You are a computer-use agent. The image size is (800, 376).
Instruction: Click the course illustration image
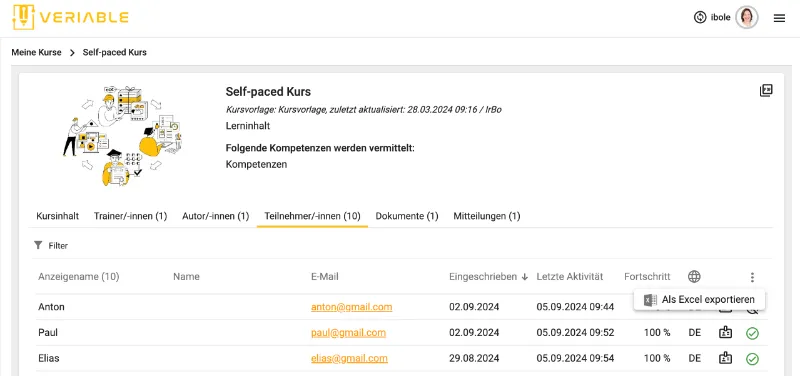point(121,136)
